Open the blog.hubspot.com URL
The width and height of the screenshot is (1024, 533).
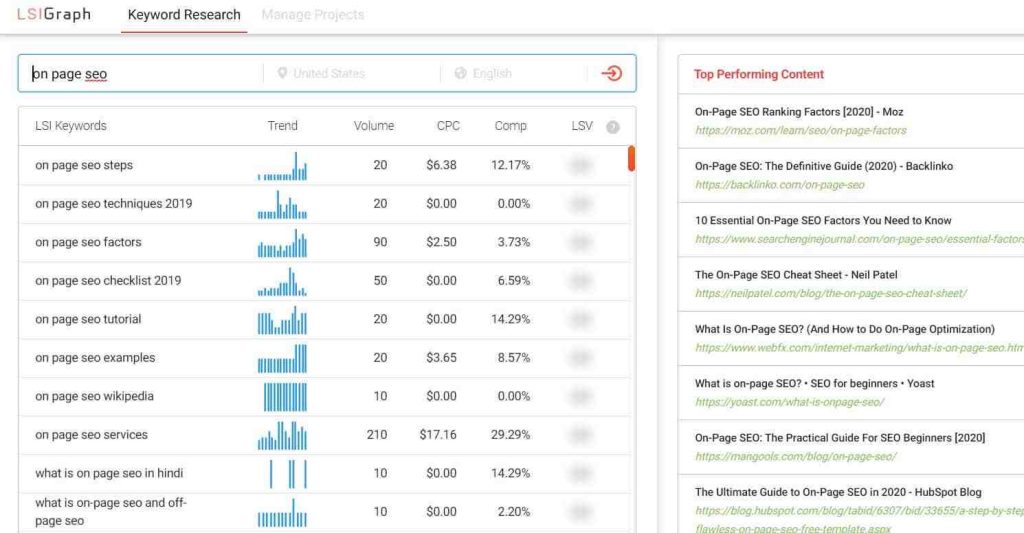pos(859,519)
